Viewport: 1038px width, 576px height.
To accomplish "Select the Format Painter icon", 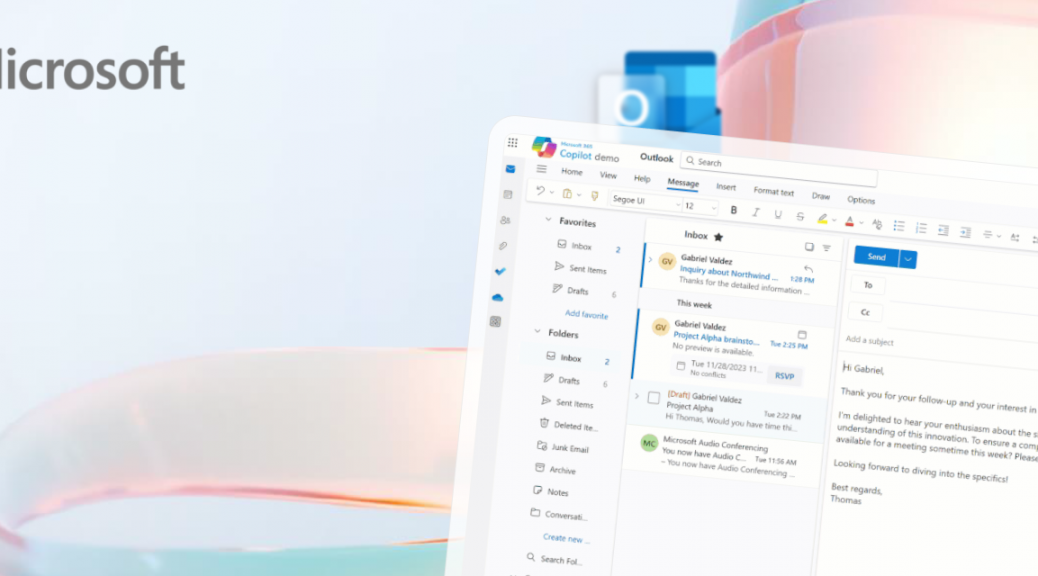I will point(594,195).
